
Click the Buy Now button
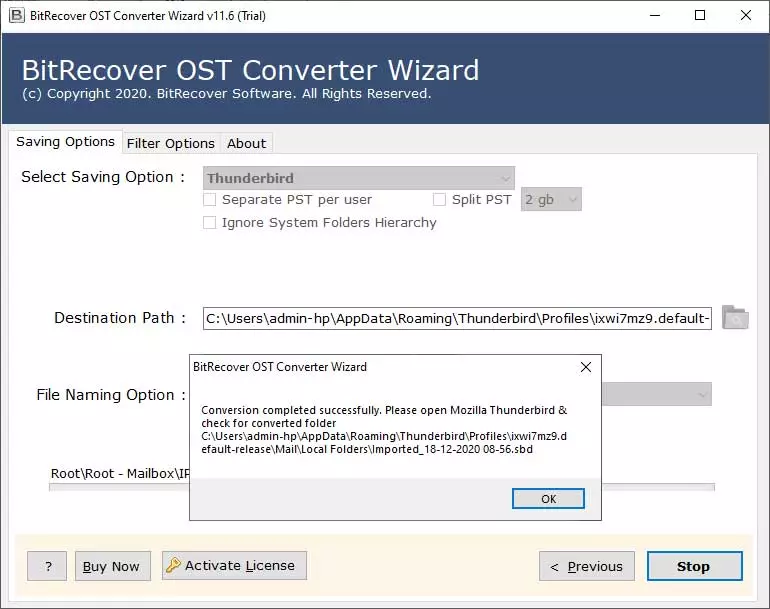[112, 566]
